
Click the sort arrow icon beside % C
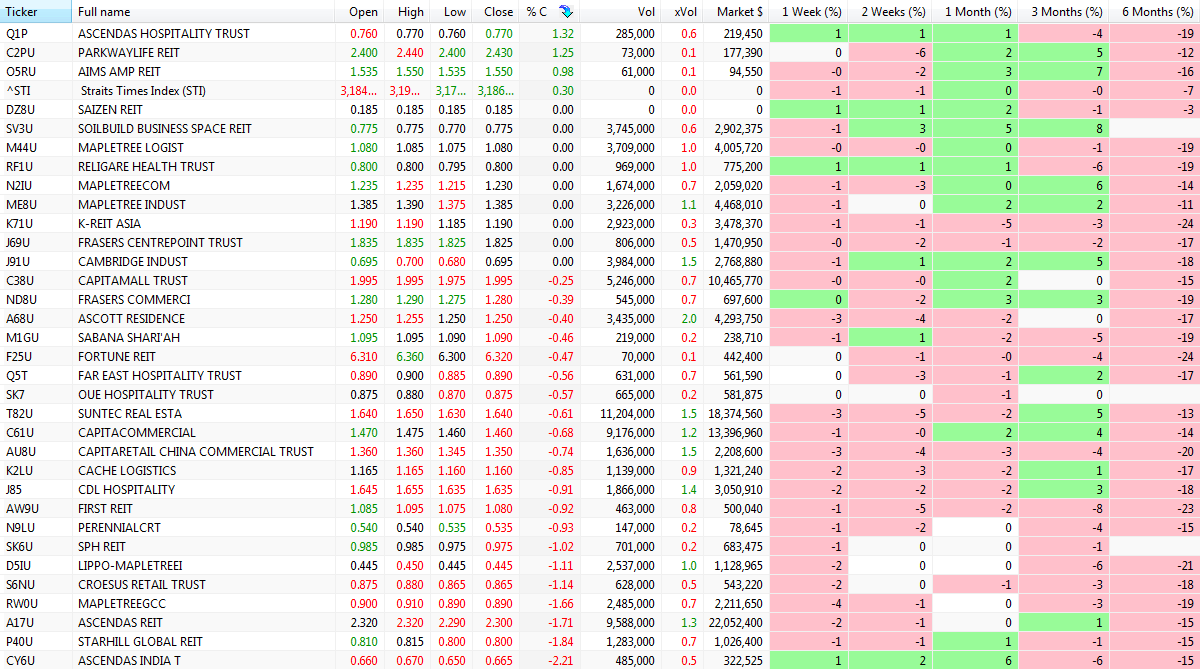566,11
